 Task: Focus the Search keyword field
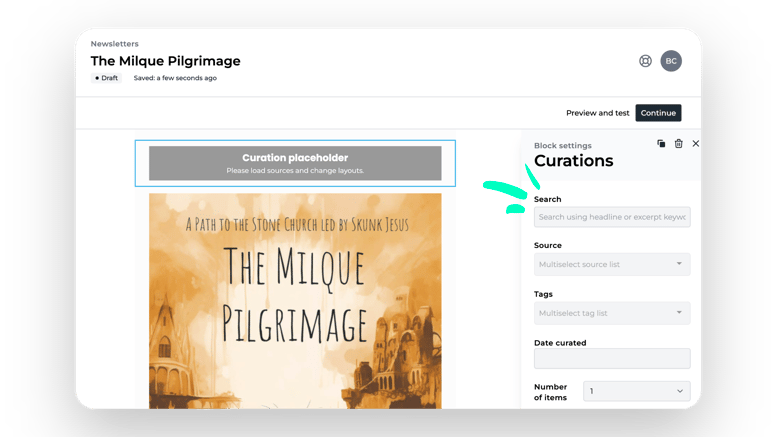point(612,217)
